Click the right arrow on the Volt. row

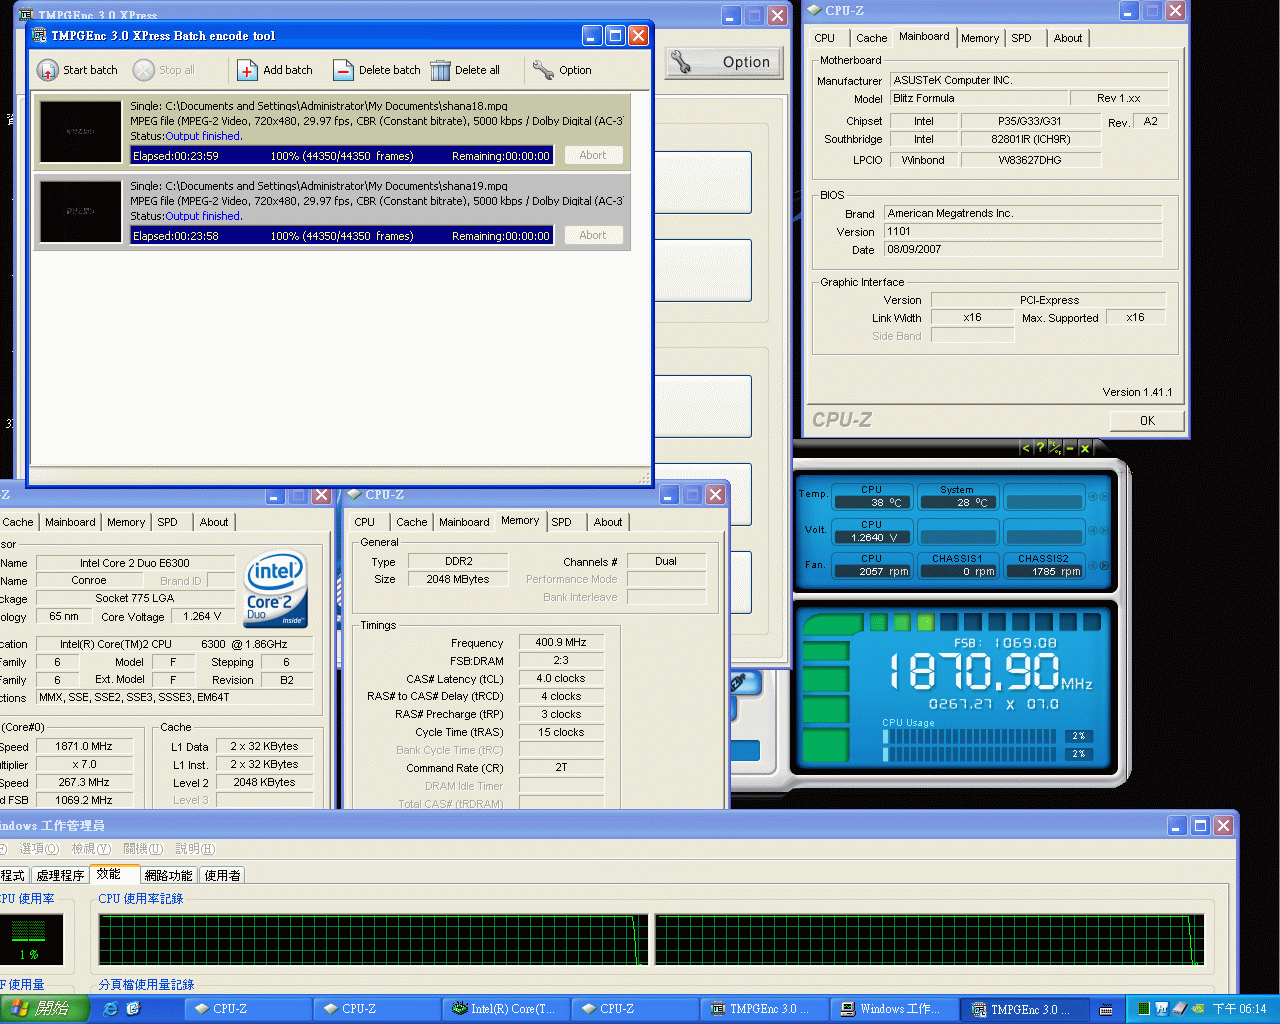click(1105, 531)
